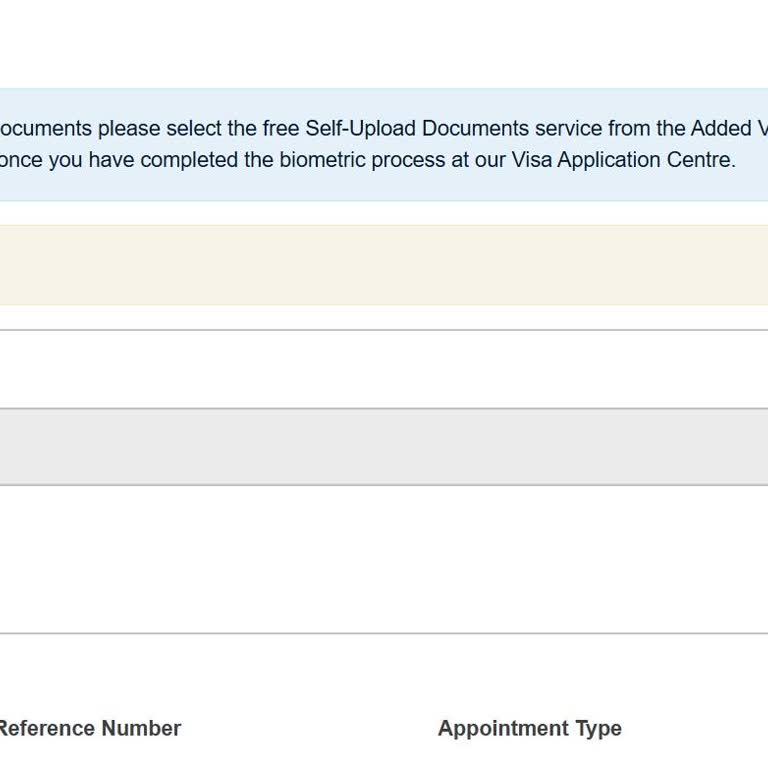Click the gray shaded table row
Viewport: 768px width, 768px height.
point(384,447)
